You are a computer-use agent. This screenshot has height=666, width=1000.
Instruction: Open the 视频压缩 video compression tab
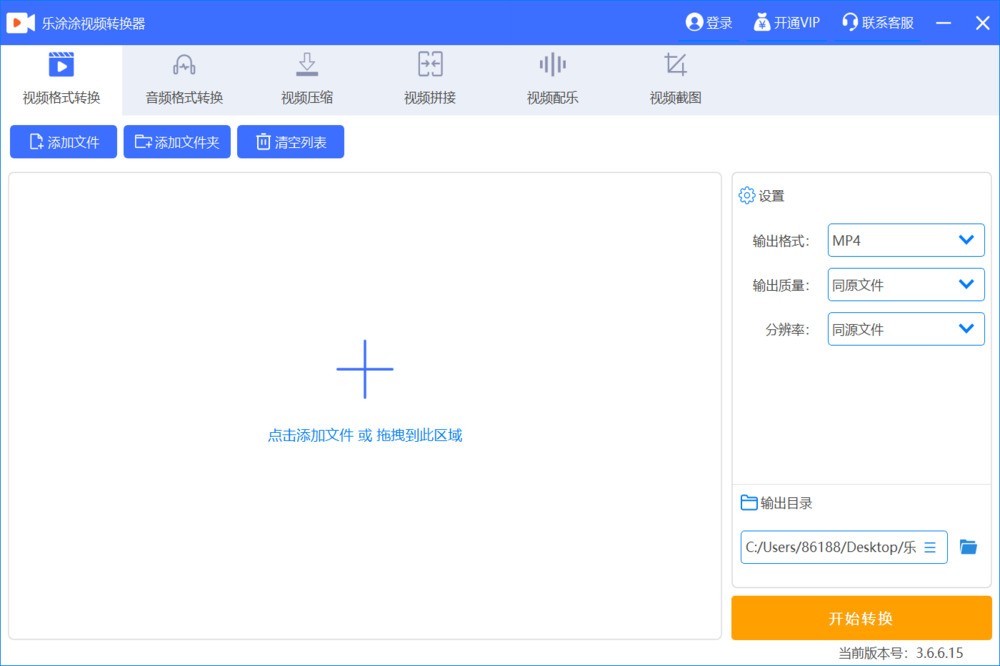[307, 80]
